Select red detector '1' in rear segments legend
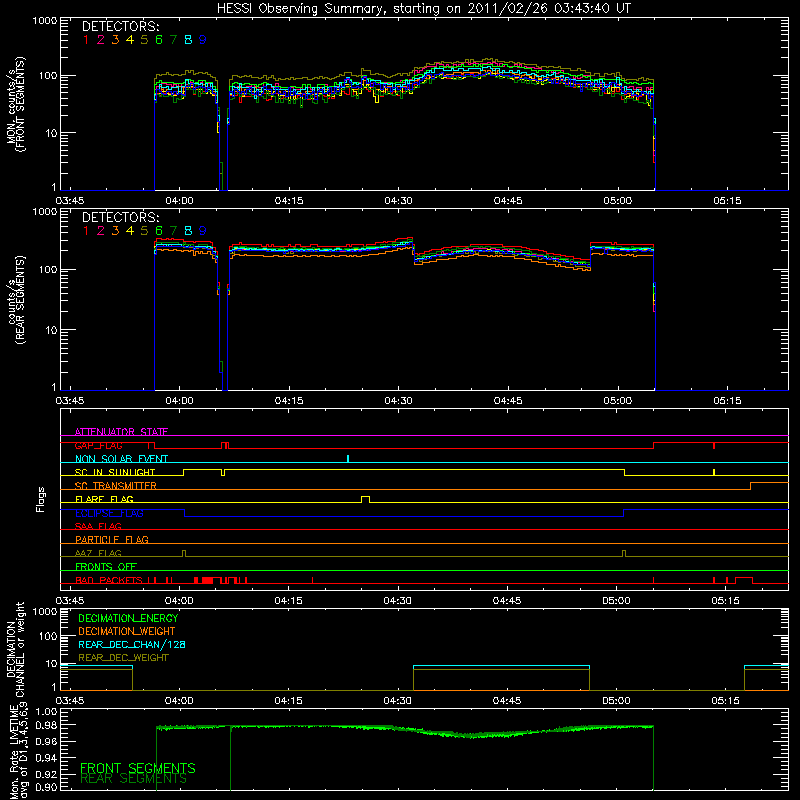 click(x=86, y=231)
